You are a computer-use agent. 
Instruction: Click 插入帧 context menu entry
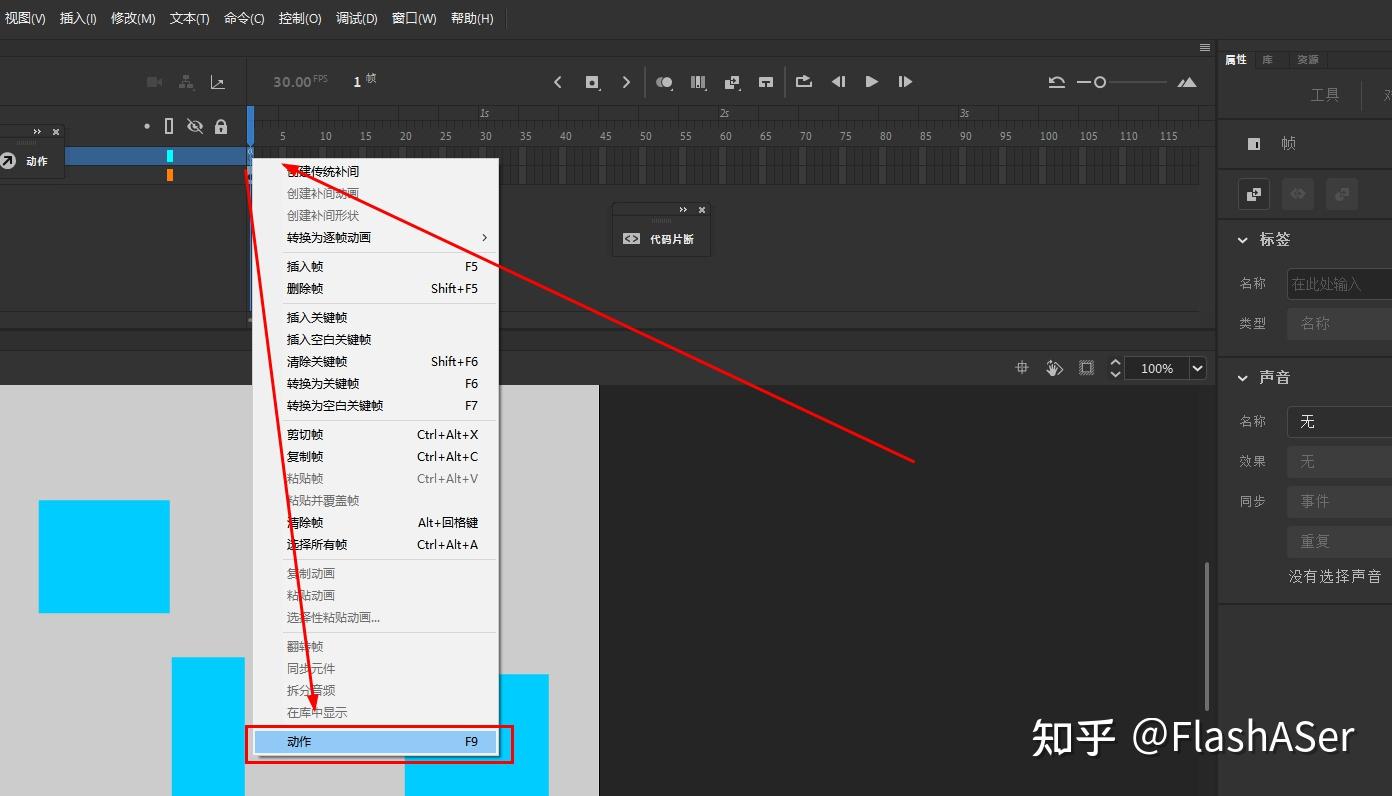pos(375,267)
